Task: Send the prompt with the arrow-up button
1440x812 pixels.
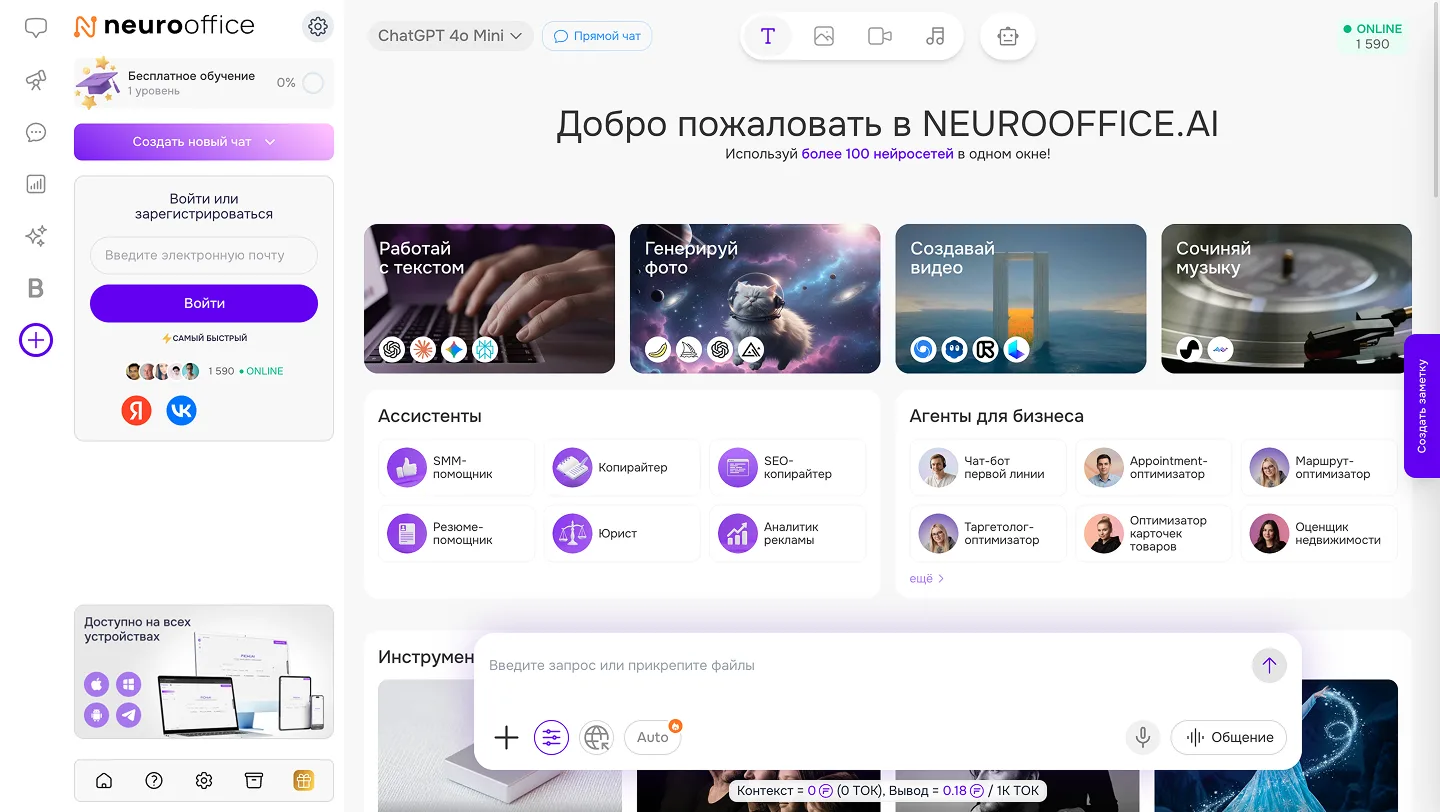Action: pyautogui.click(x=1269, y=665)
